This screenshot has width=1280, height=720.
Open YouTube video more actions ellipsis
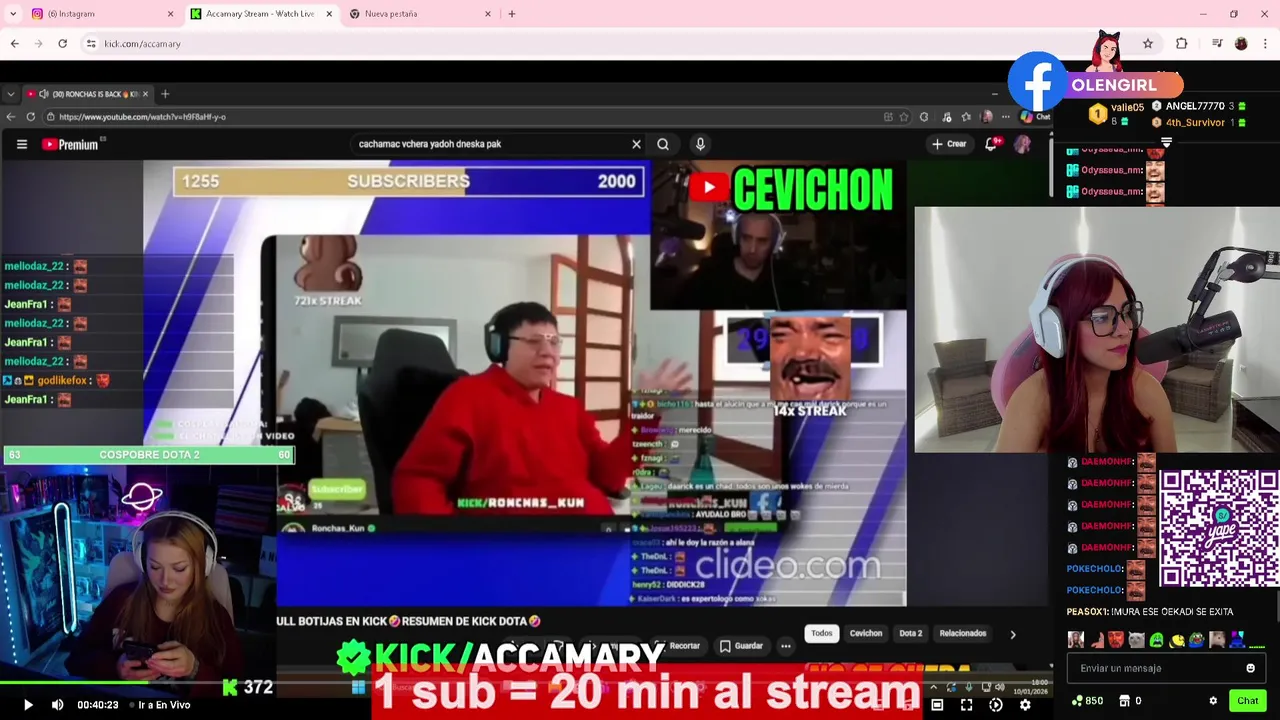point(786,646)
